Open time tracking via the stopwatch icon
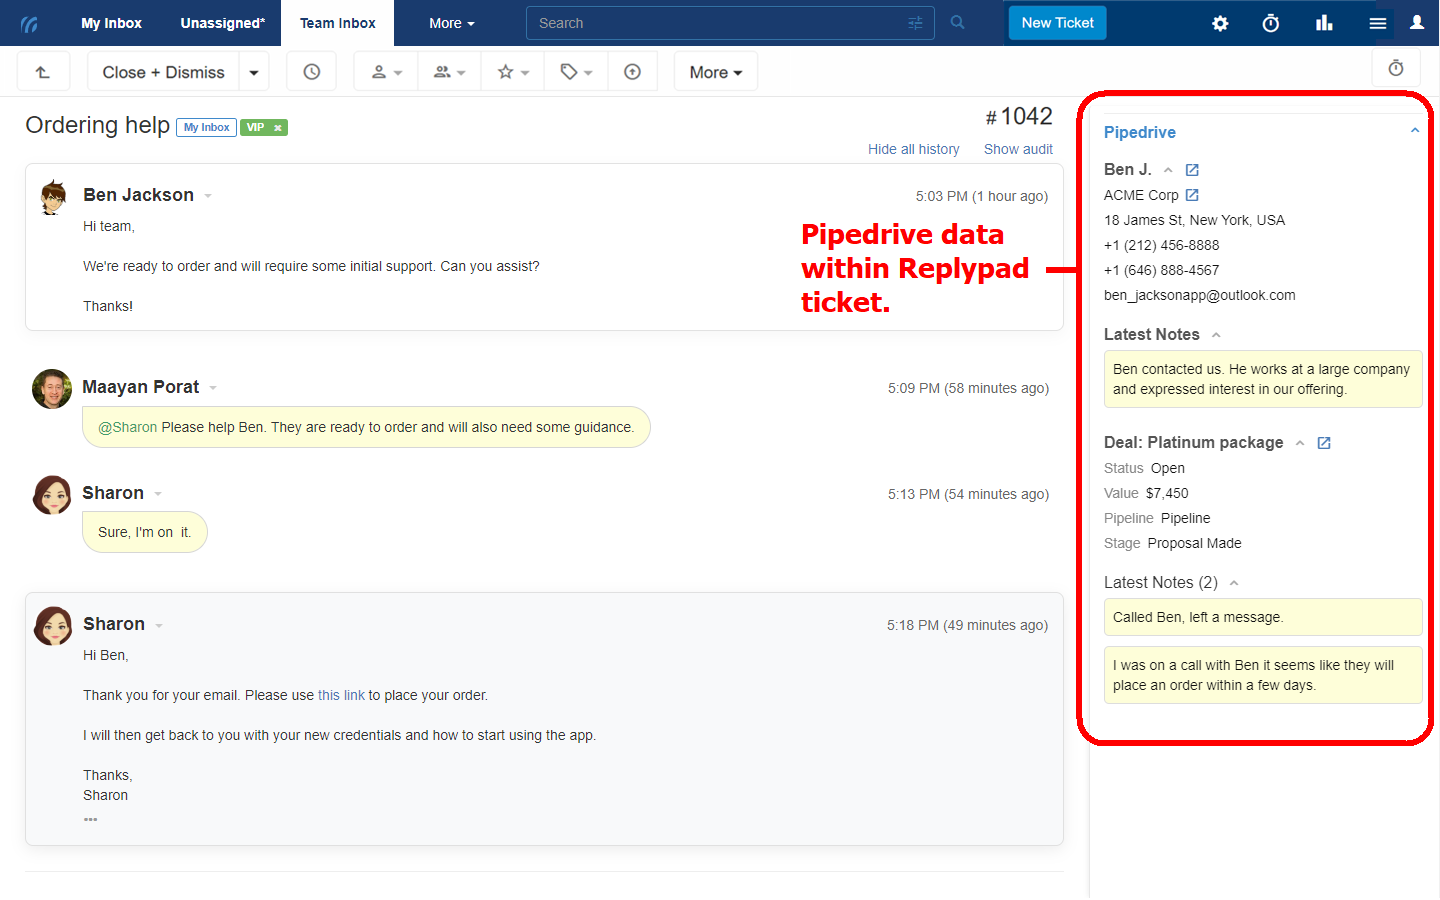The width and height of the screenshot is (1440, 900). coord(1270,22)
